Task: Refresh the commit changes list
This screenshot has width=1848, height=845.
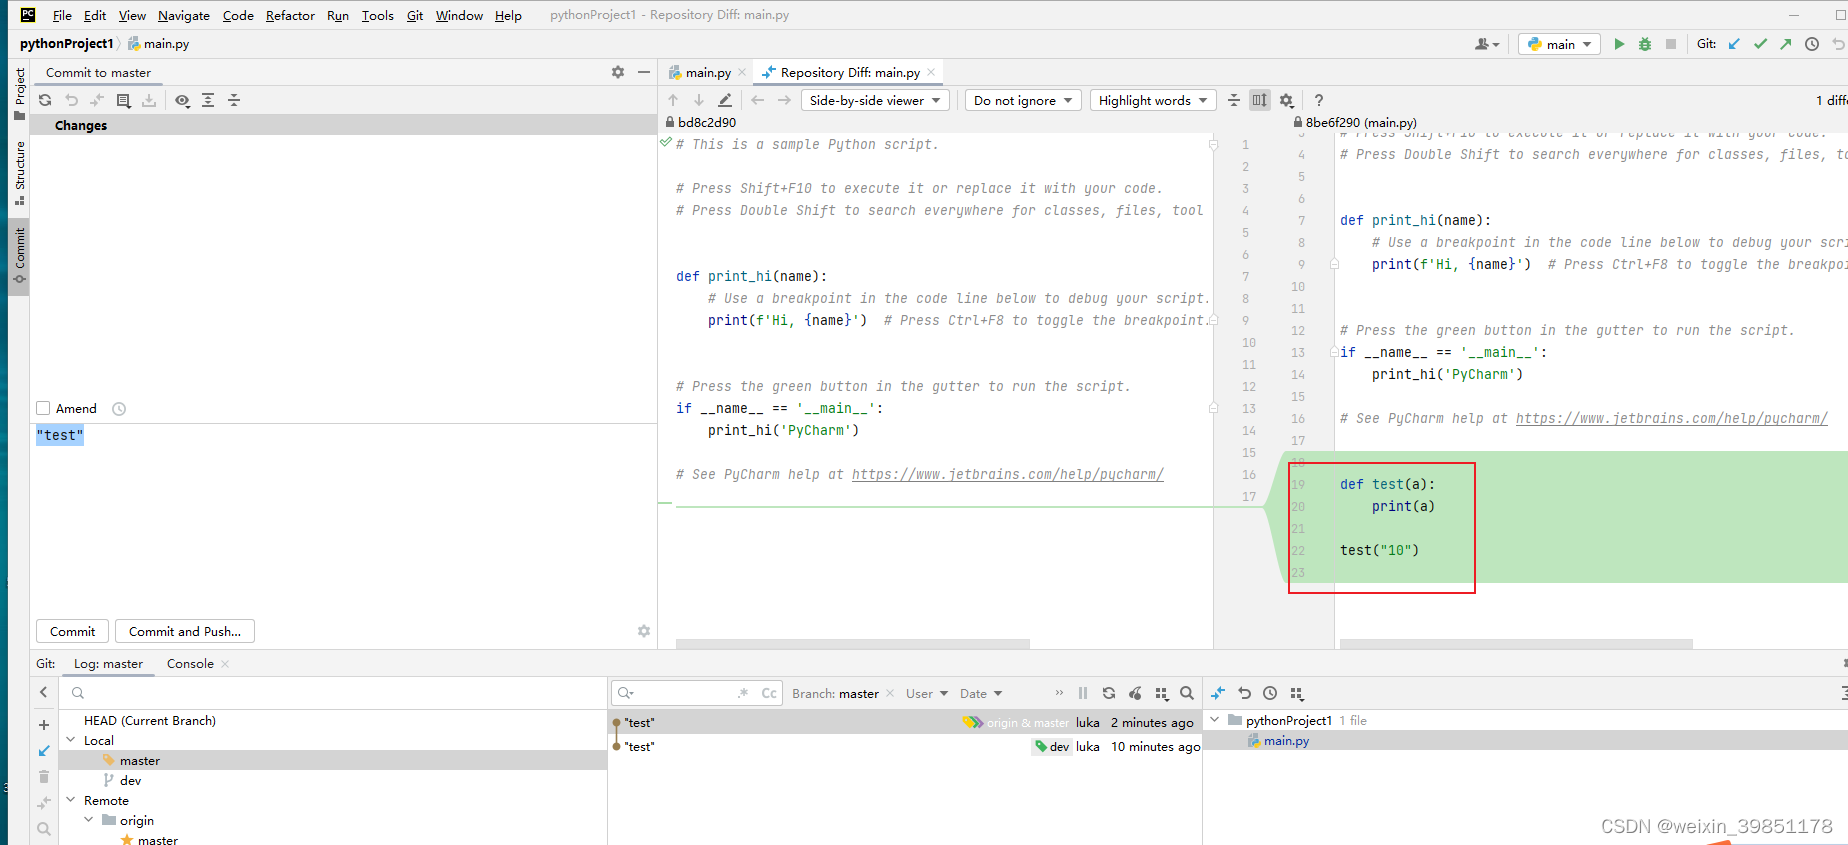Action: [x=45, y=100]
